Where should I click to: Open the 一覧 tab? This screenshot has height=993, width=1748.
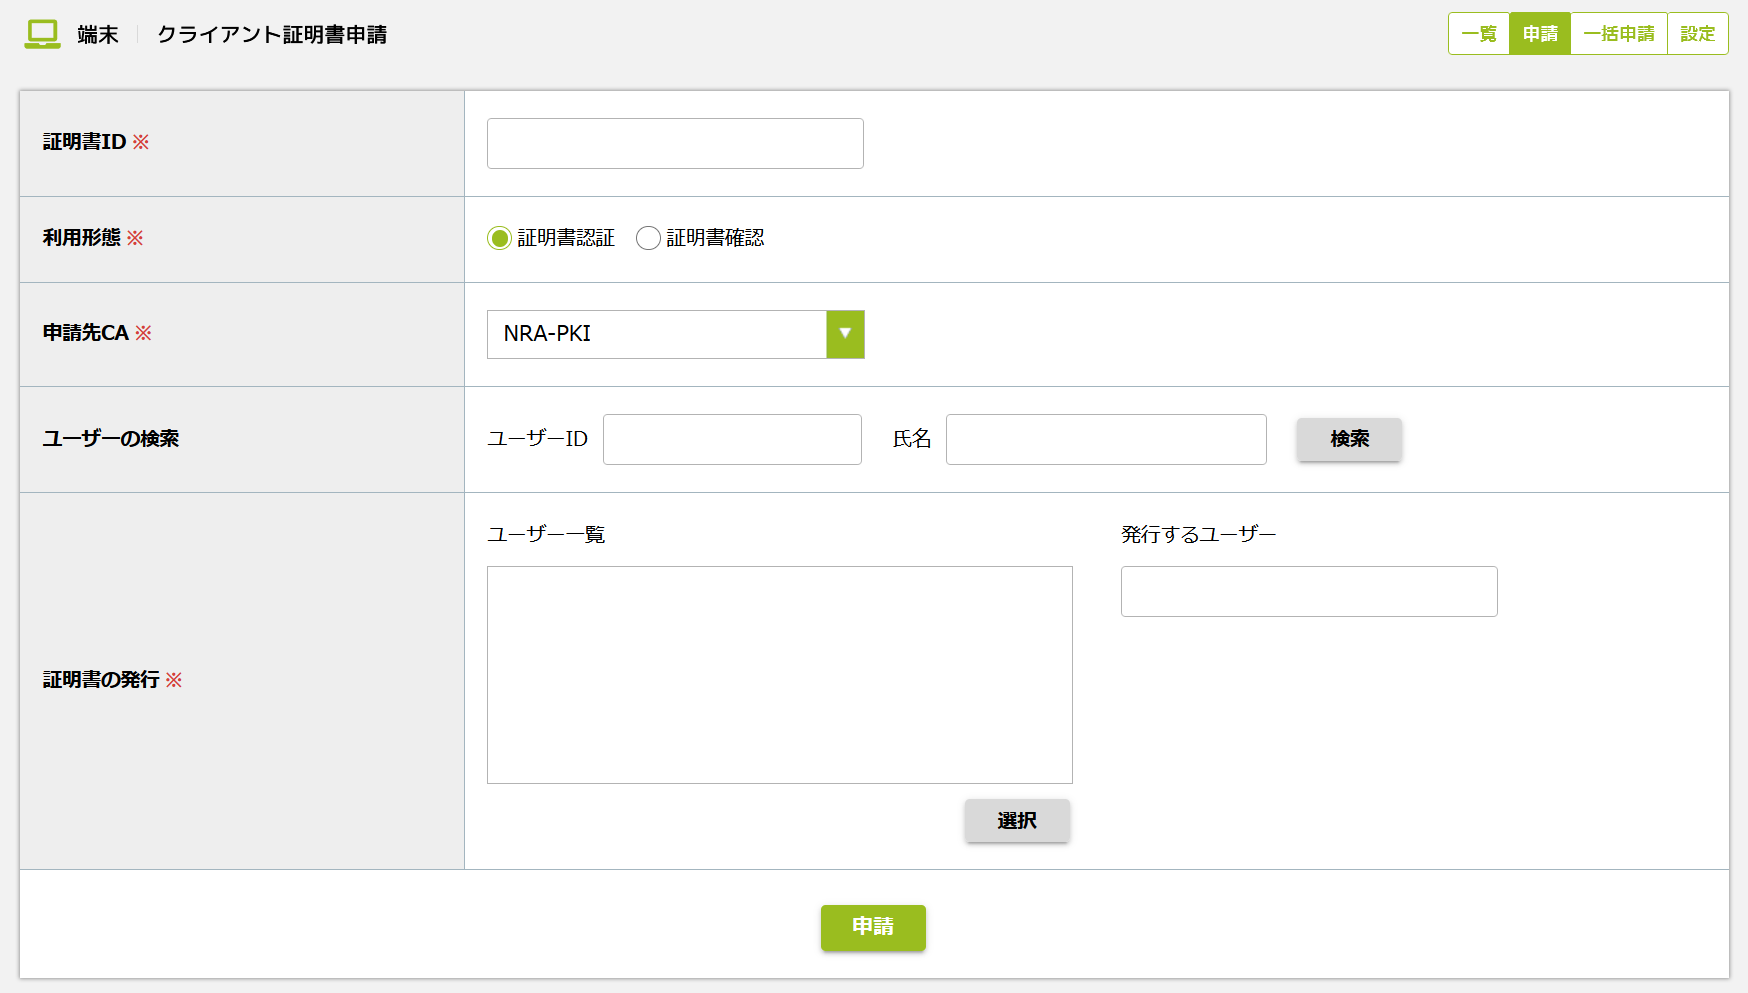pyautogui.click(x=1479, y=34)
